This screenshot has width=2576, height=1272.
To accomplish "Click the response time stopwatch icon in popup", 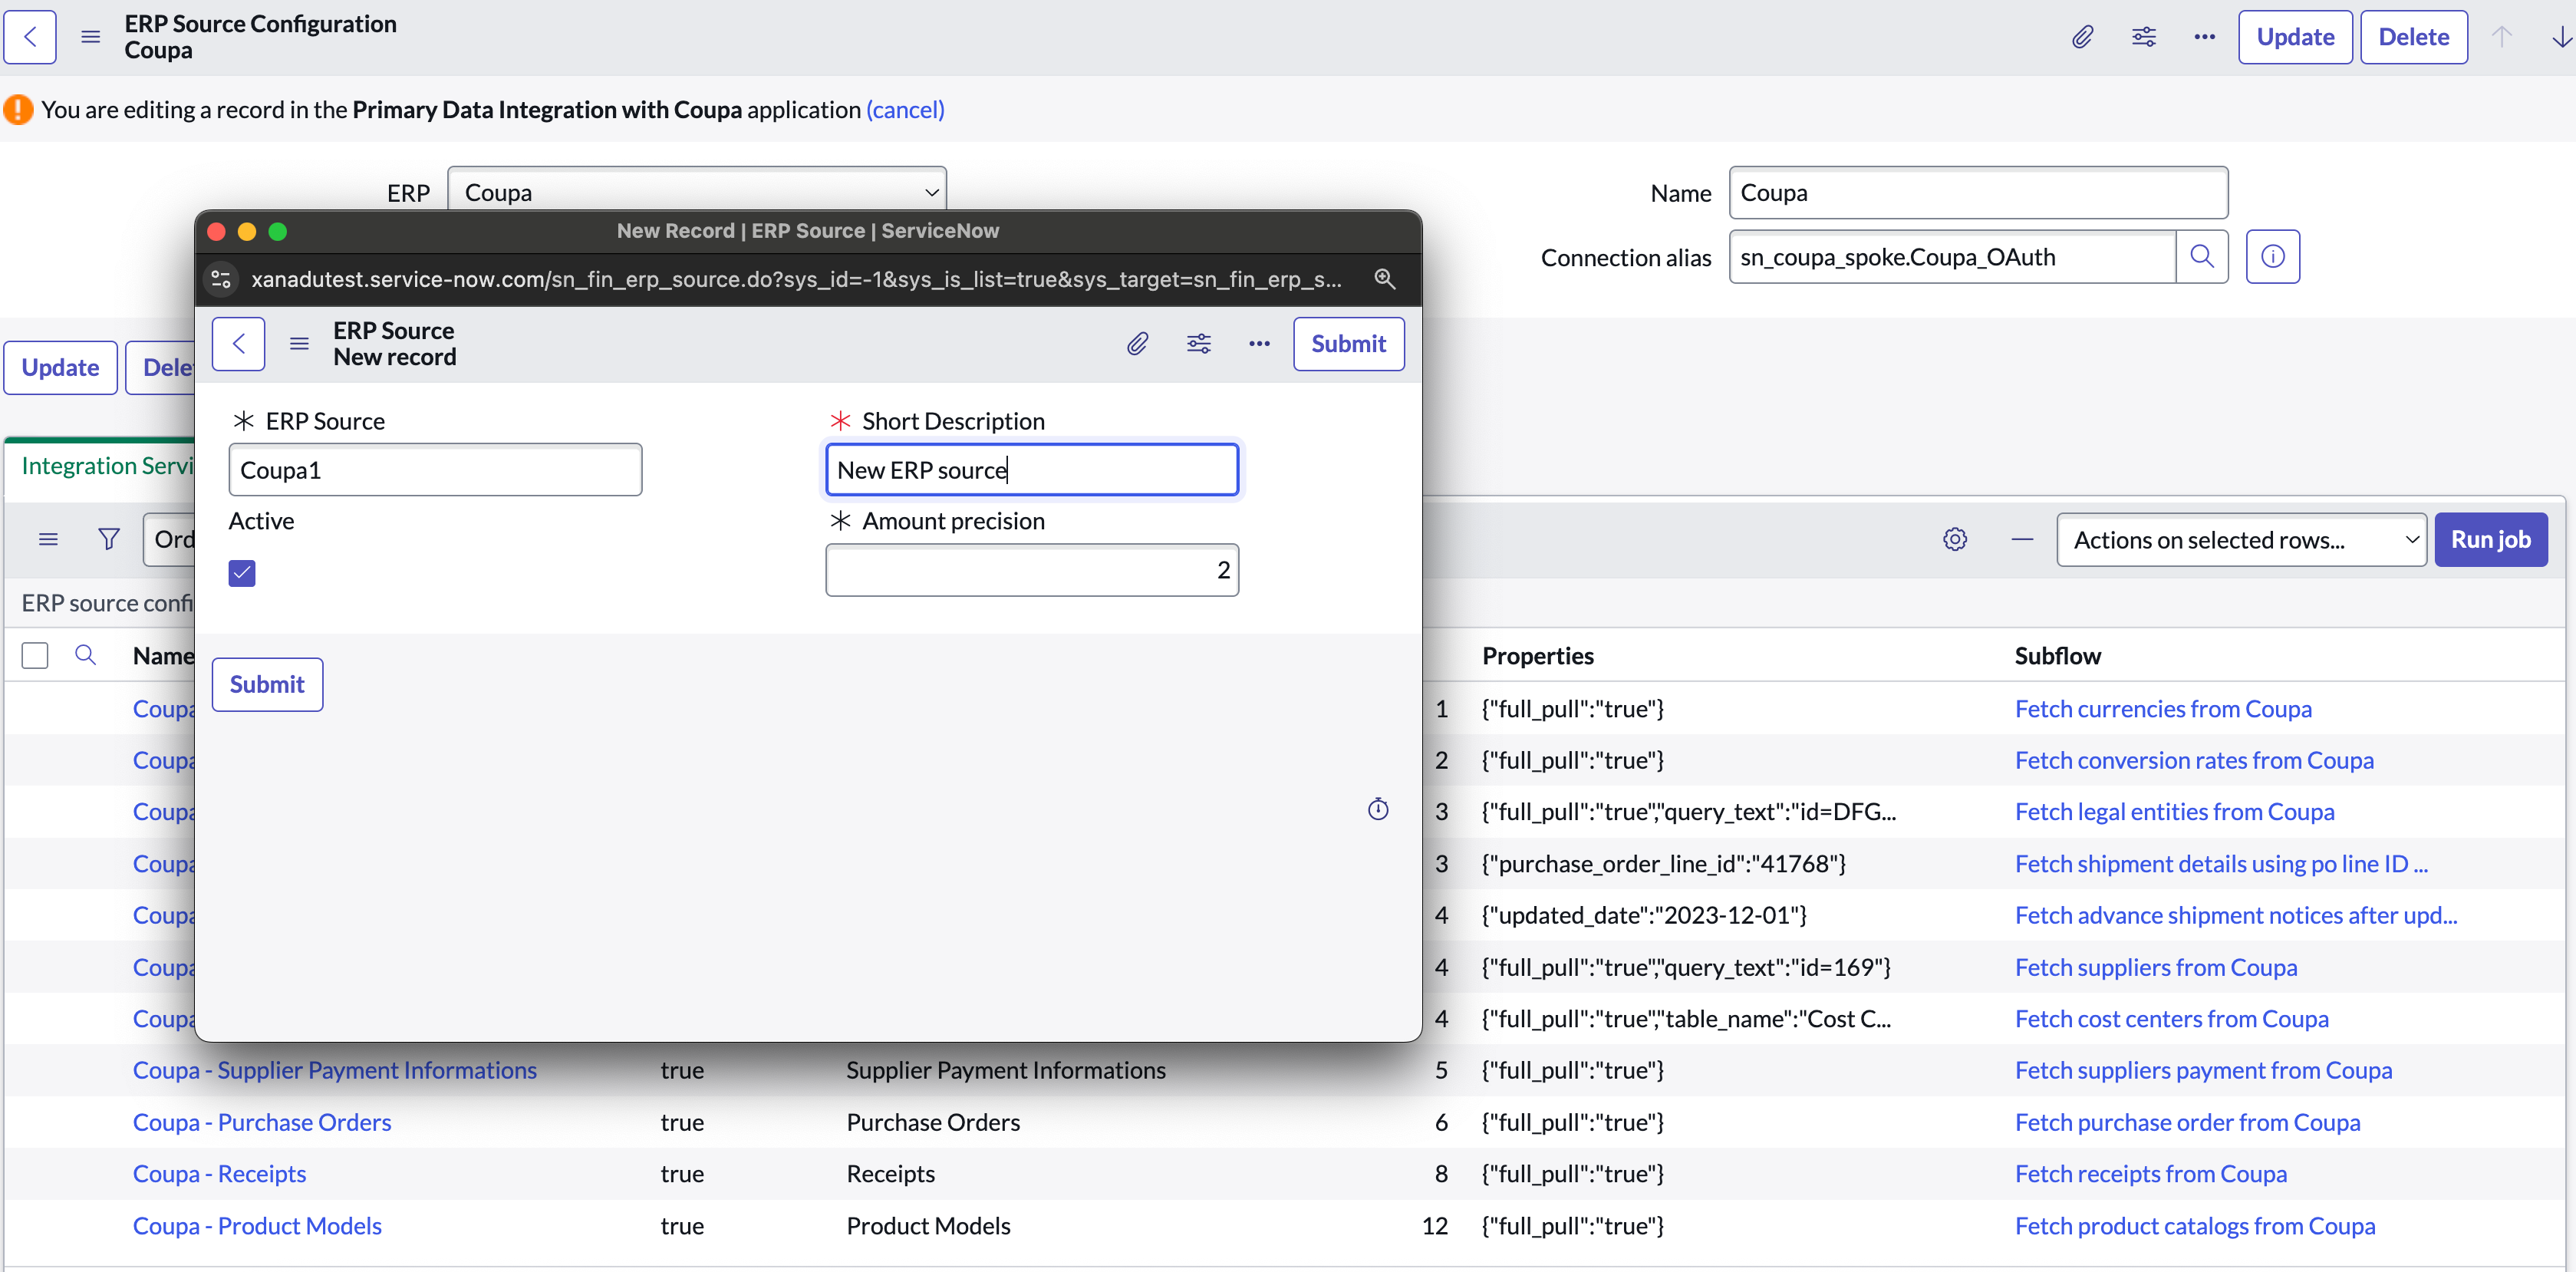I will click(x=1378, y=809).
